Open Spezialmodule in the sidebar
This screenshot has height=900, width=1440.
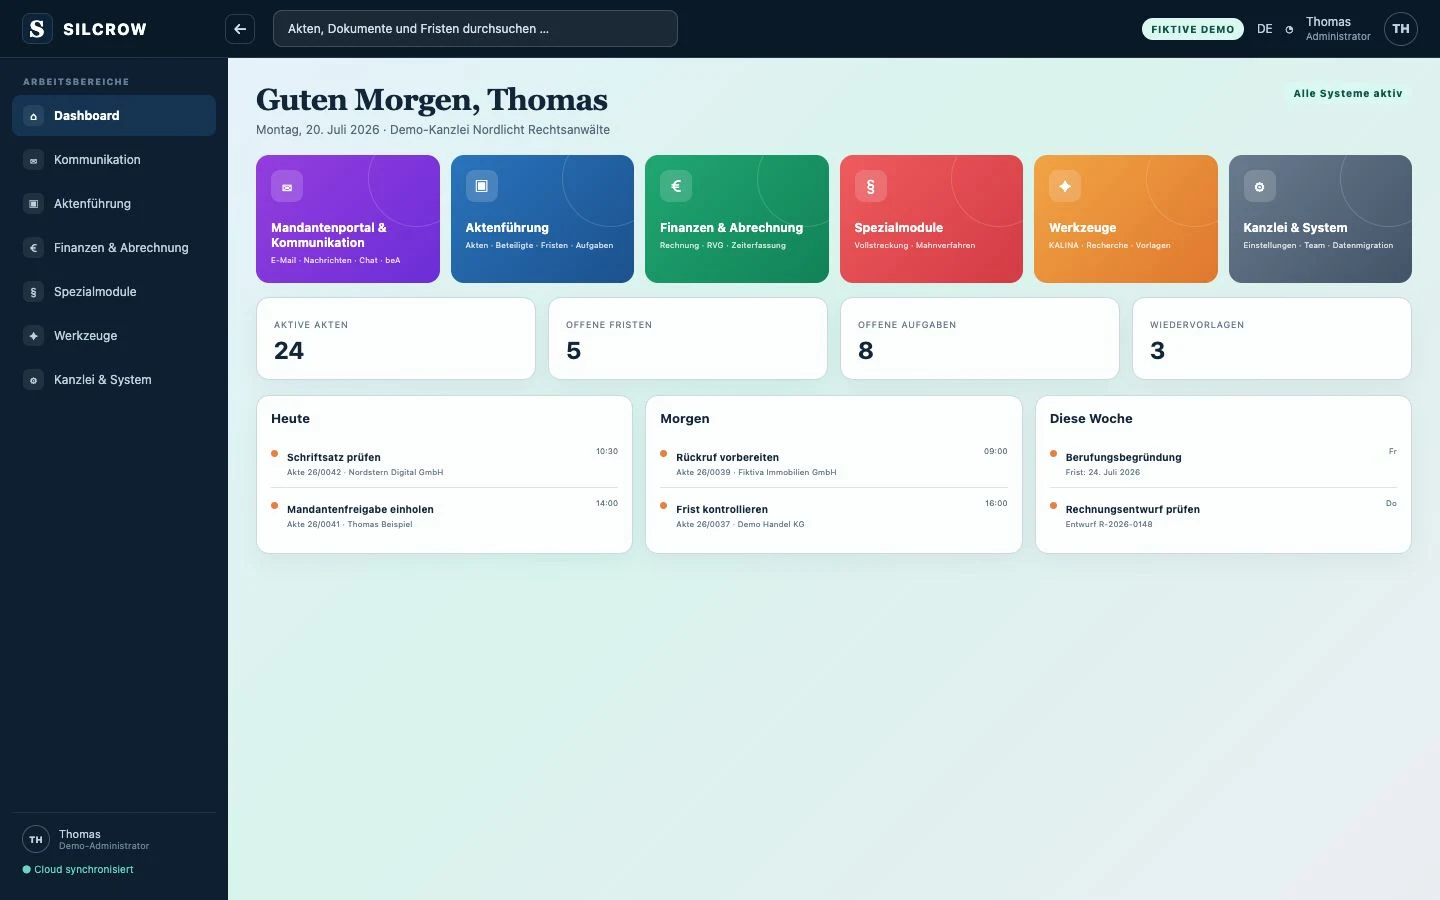(x=114, y=292)
